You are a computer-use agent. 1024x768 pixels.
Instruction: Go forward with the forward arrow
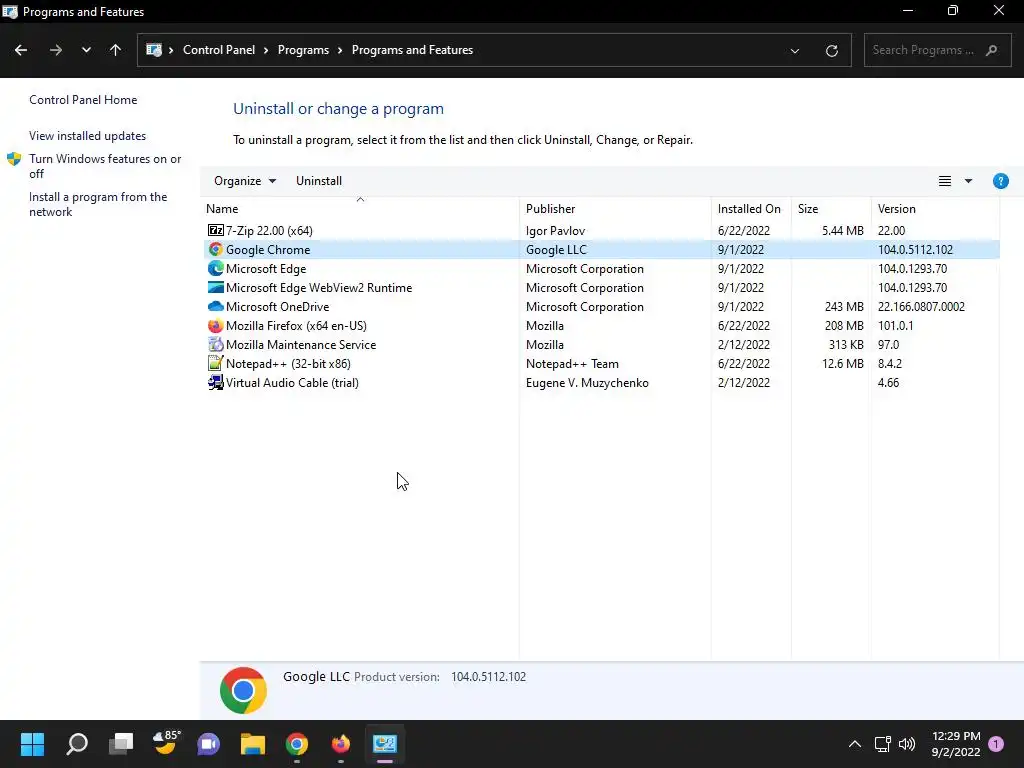[x=56, y=50]
